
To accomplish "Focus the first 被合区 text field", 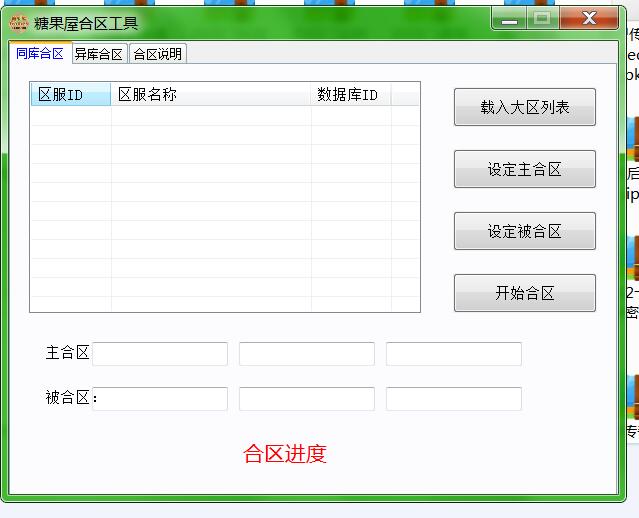I will tap(160, 399).
